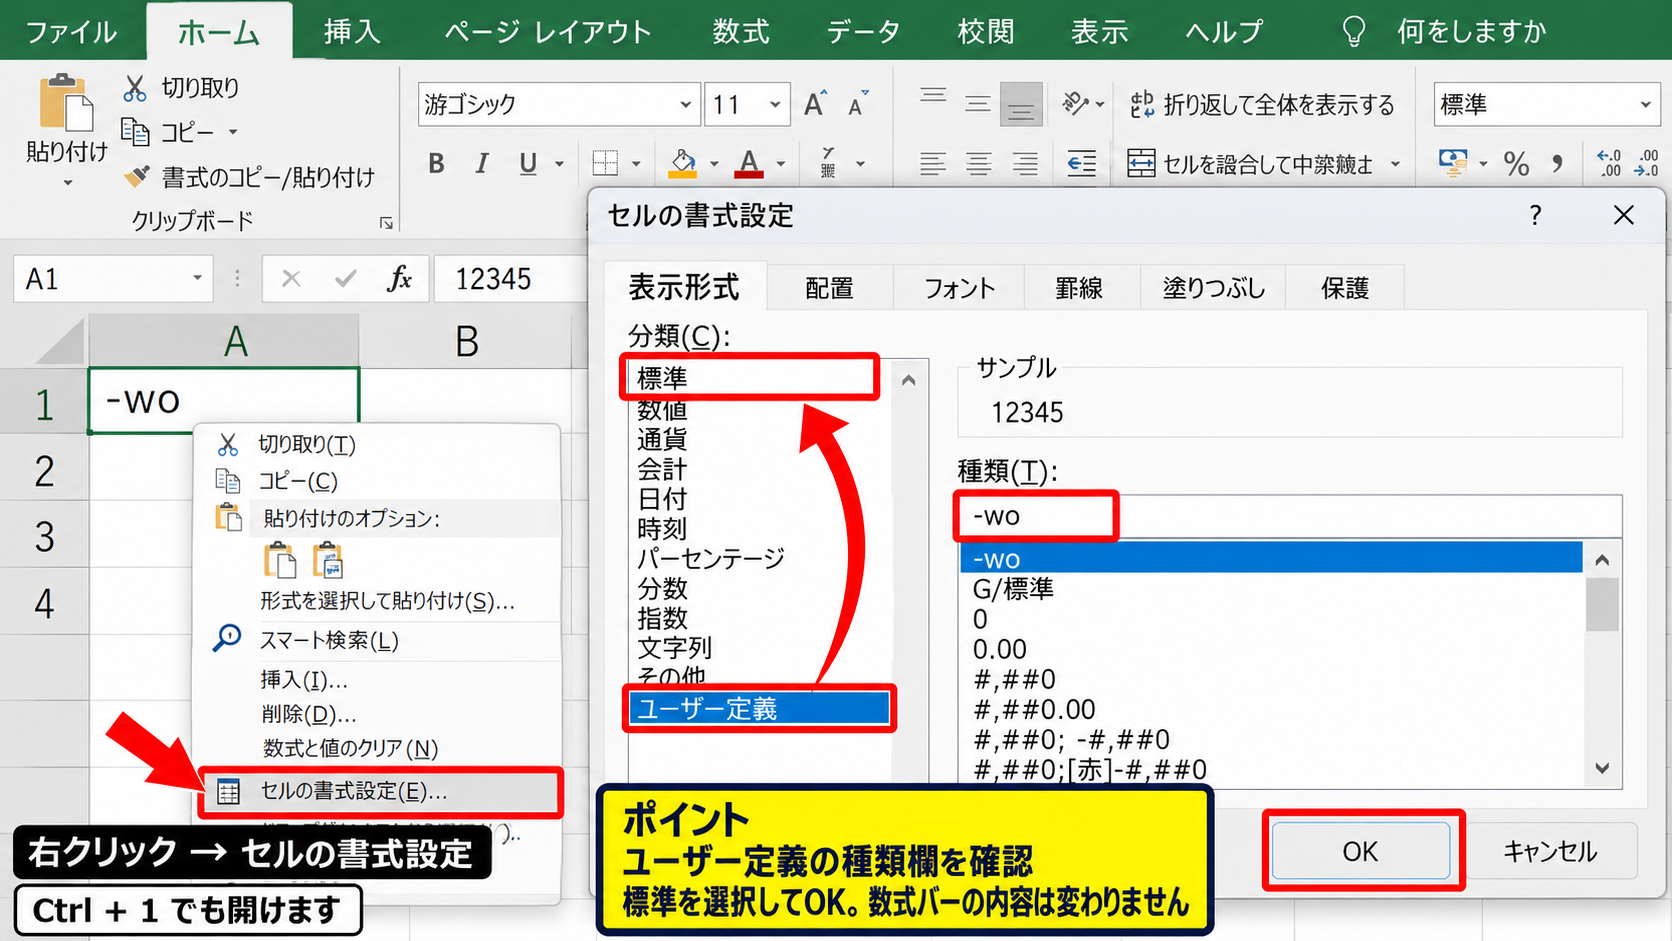Viewport: 1672px width, 941px height.
Task: Click the fx insert function icon
Action: tap(399, 279)
